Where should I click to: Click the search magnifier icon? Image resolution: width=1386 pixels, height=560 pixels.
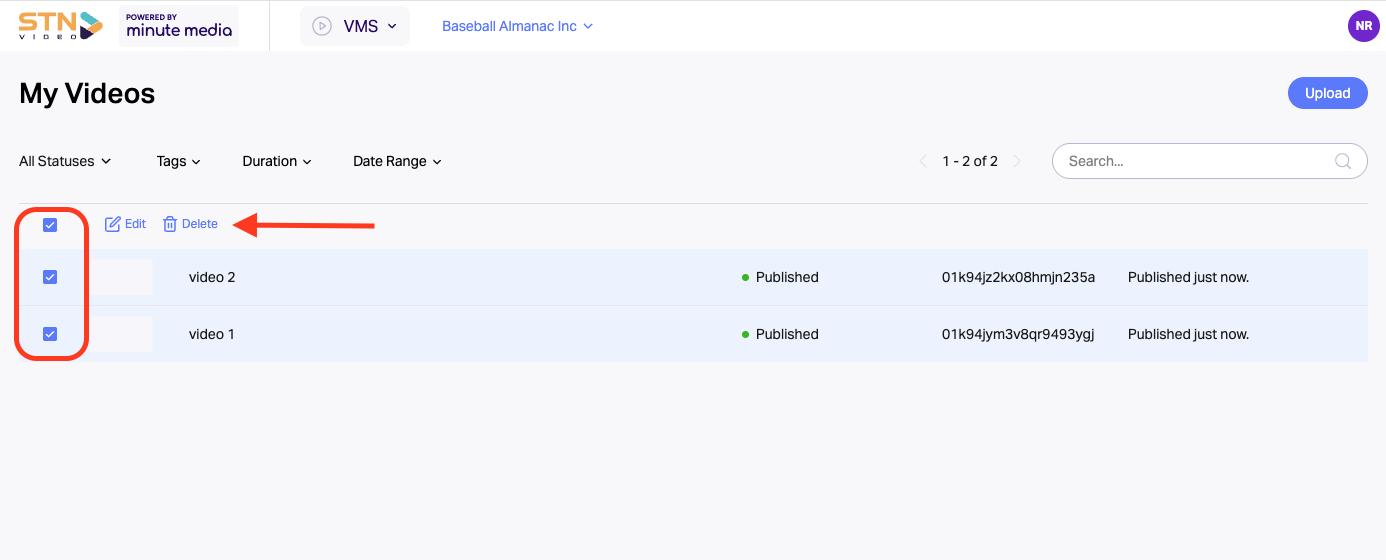1344,161
